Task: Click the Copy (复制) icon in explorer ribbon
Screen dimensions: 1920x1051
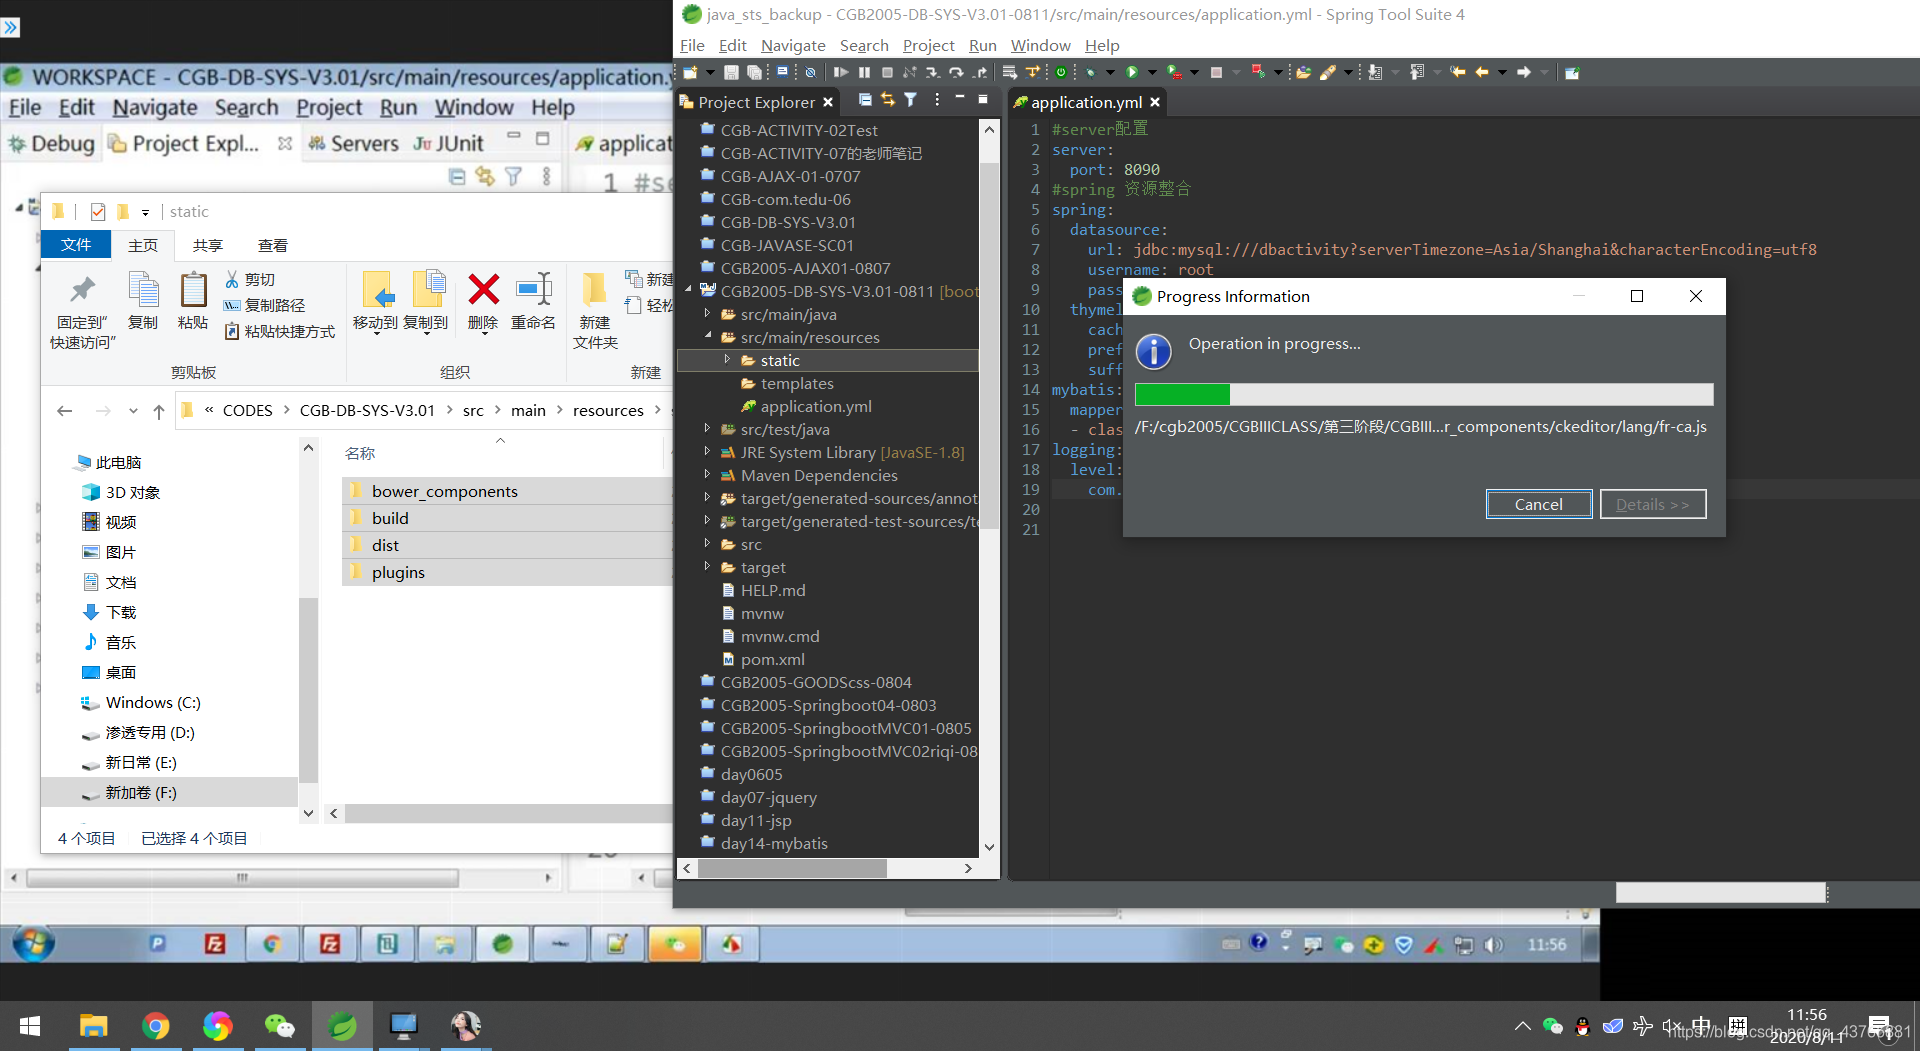Action: tap(143, 290)
